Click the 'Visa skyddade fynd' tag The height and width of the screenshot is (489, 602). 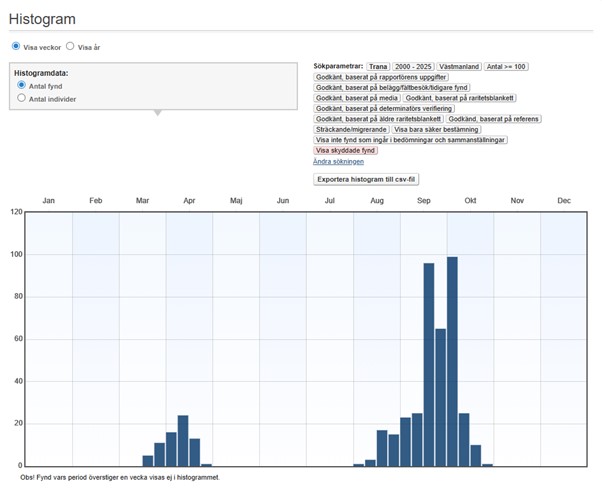pyautogui.click(x=345, y=150)
